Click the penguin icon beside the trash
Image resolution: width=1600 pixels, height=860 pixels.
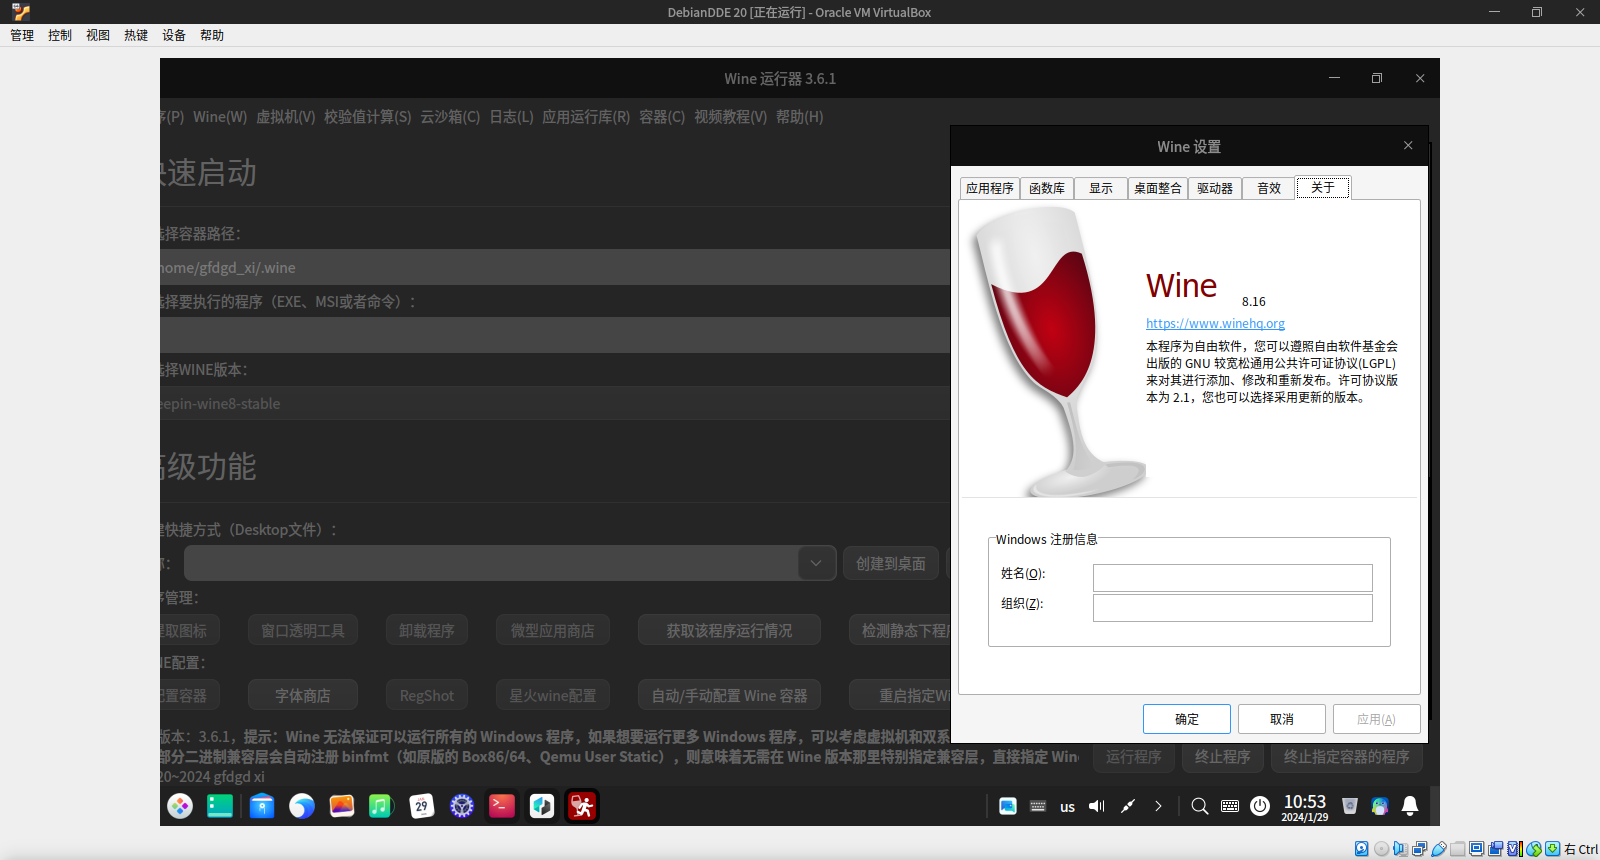(x=1380, y=806)
